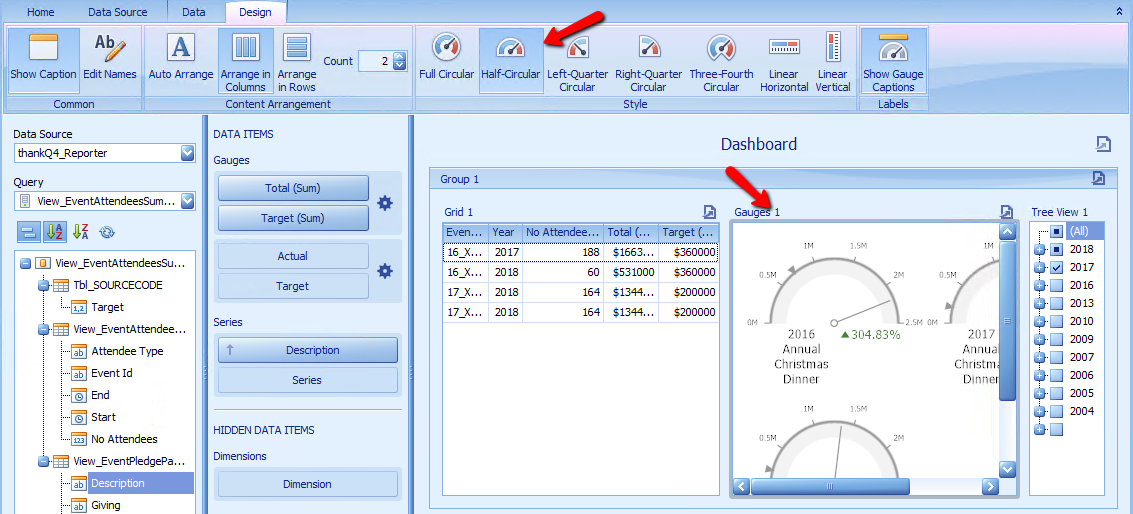
Task: Select Arrange in Rows
Action: pyautogui.click(x=297, y=61)
